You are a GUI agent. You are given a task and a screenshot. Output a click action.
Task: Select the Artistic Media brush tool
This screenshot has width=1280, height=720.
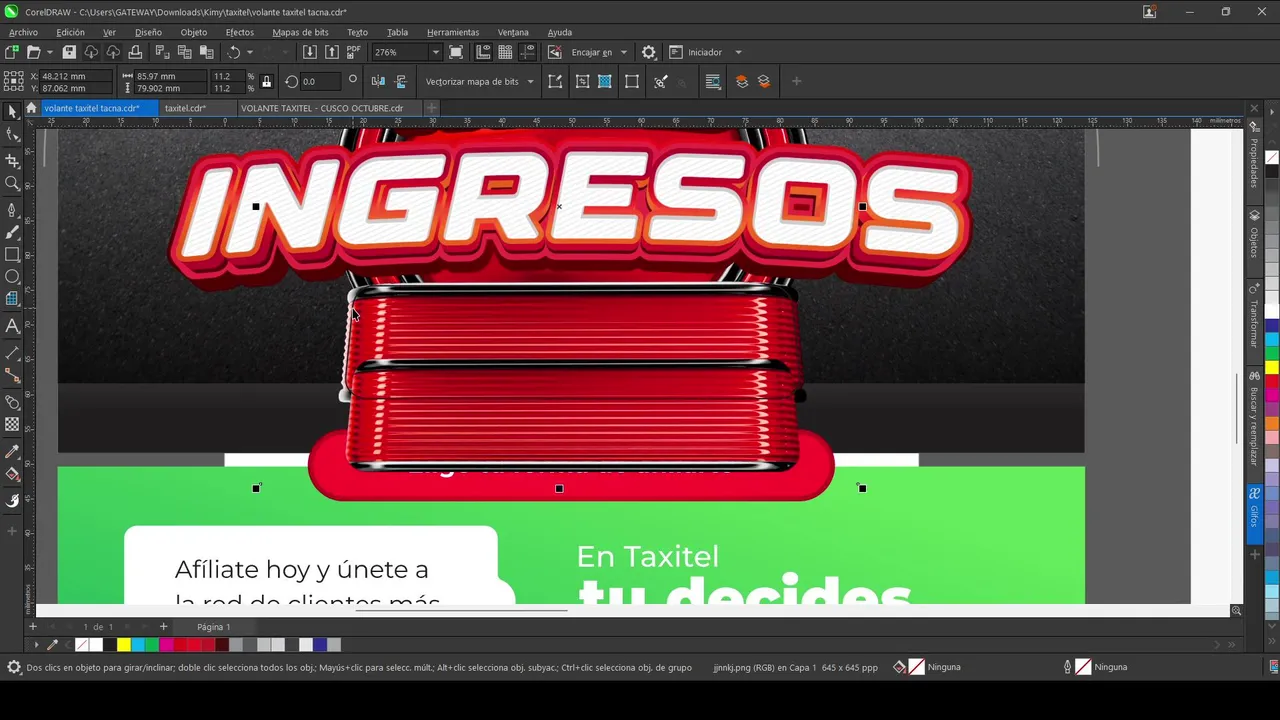coord(12,232)
